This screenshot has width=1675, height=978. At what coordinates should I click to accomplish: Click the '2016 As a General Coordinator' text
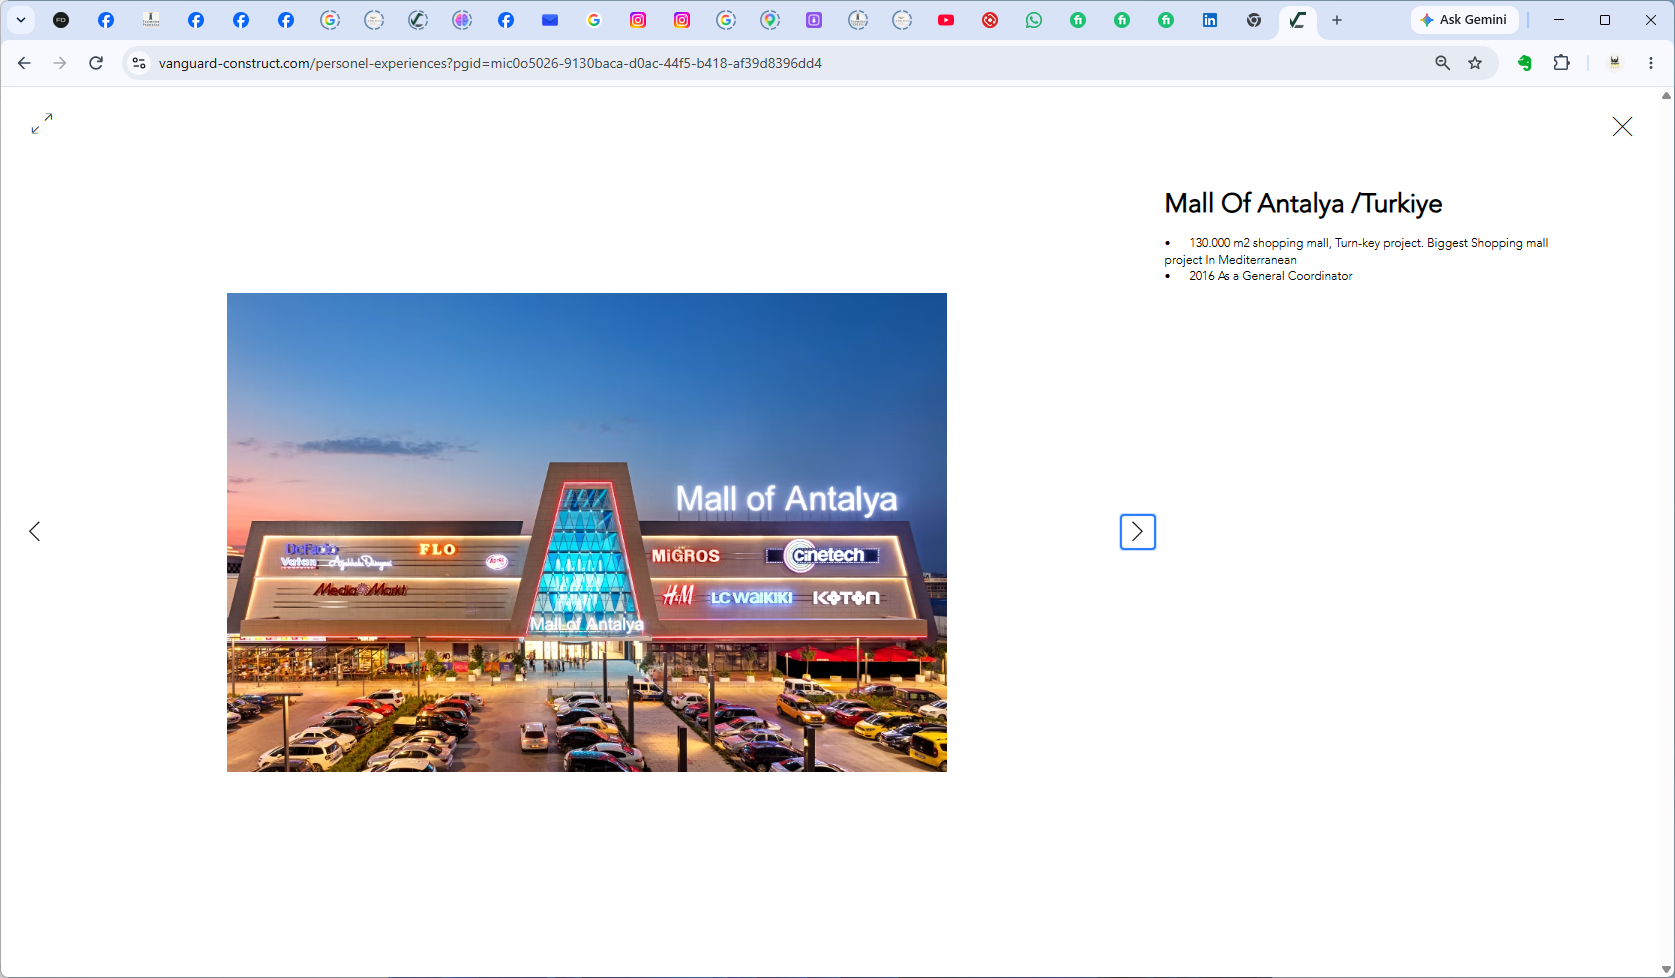pyautogui.click(x=1270, y=276)
